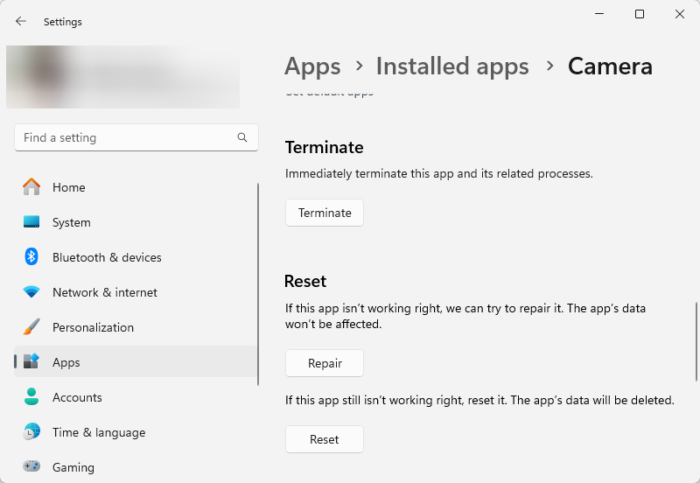Click the vertical scrollbar in main pane
700x483 pixels.
(696, 340)
